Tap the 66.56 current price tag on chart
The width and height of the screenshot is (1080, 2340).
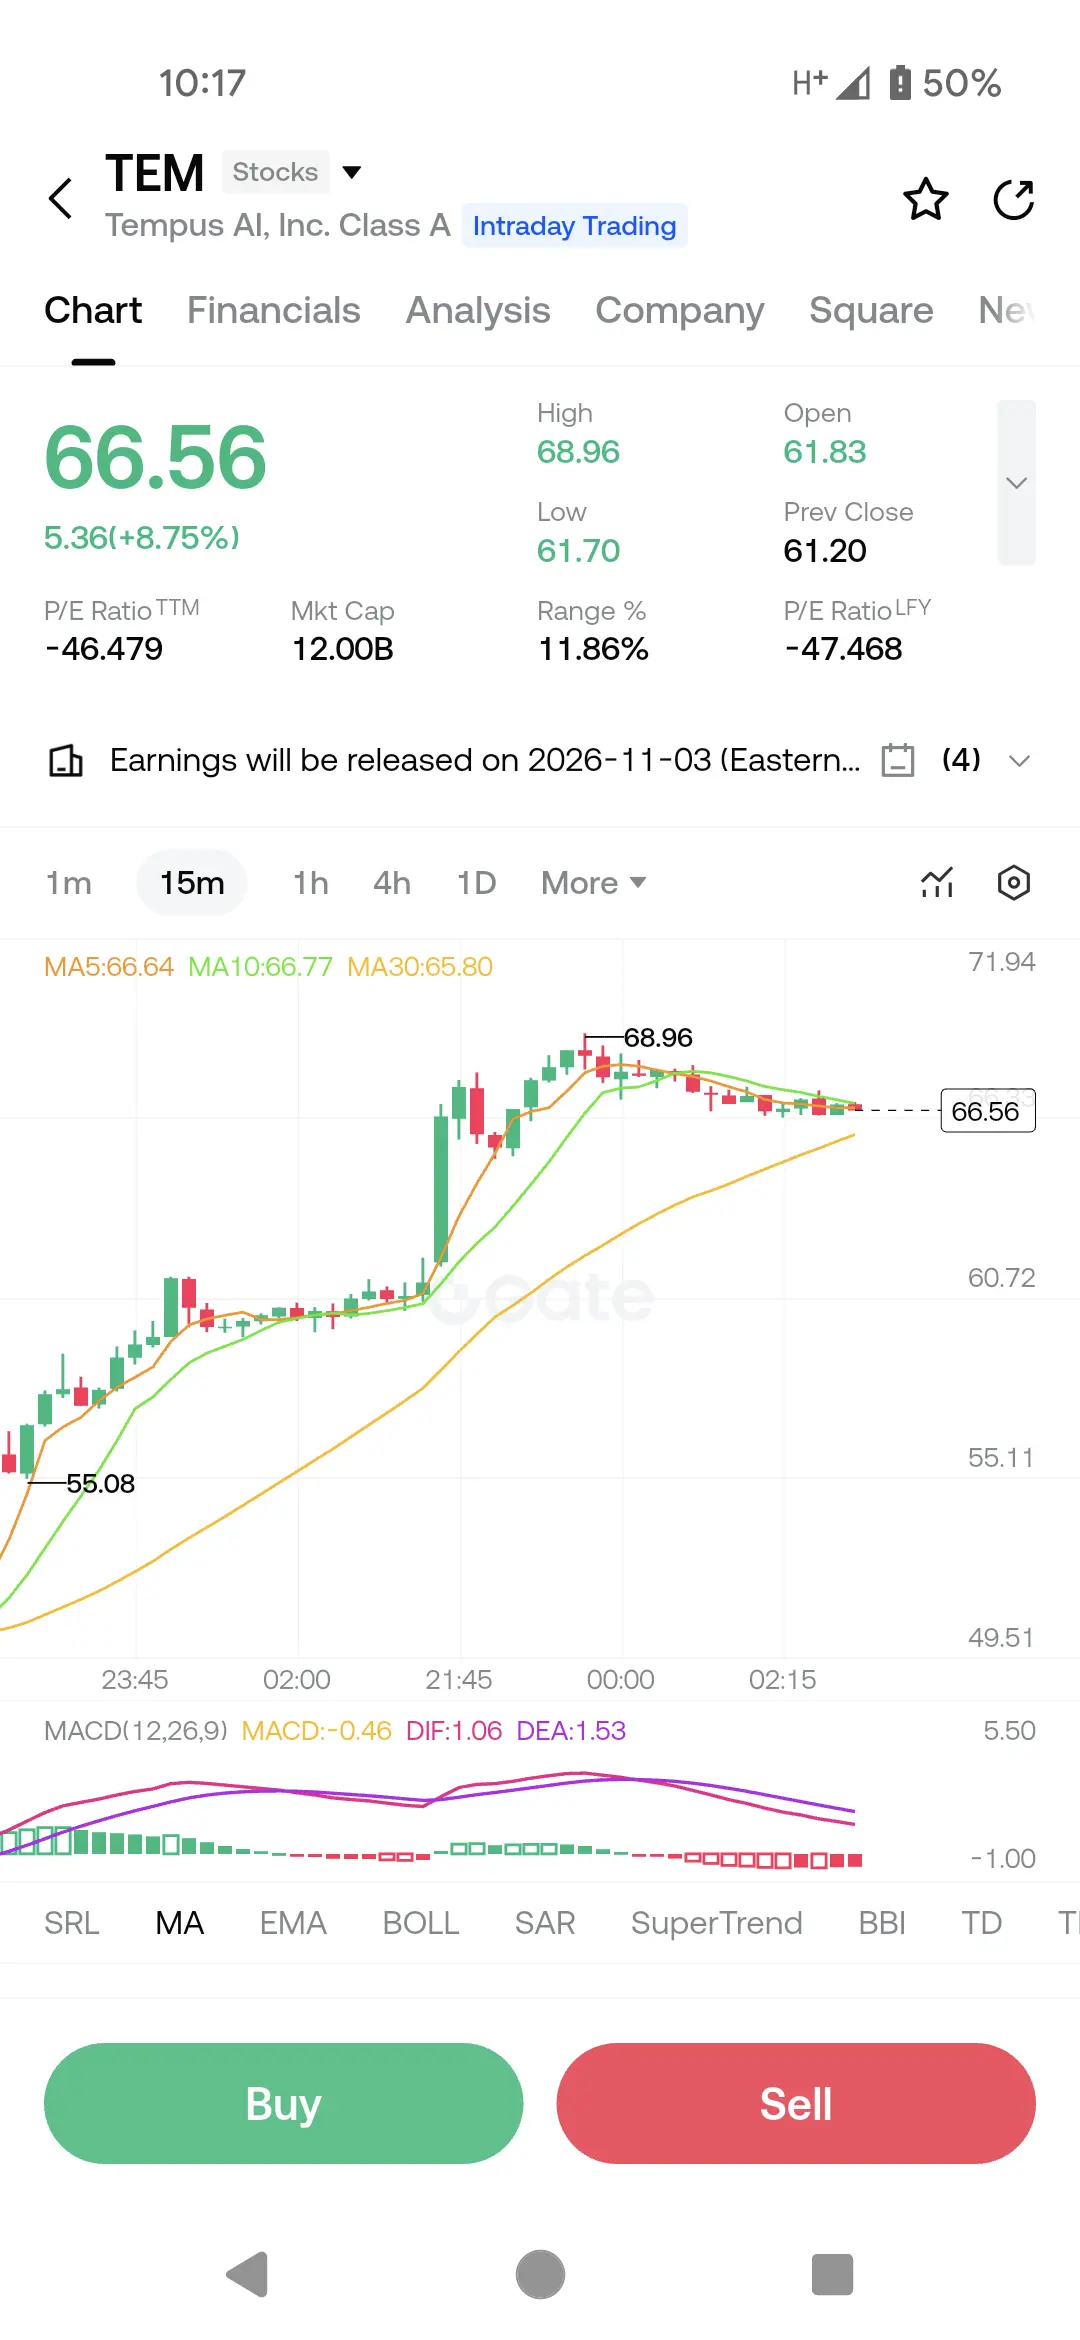987,1111
